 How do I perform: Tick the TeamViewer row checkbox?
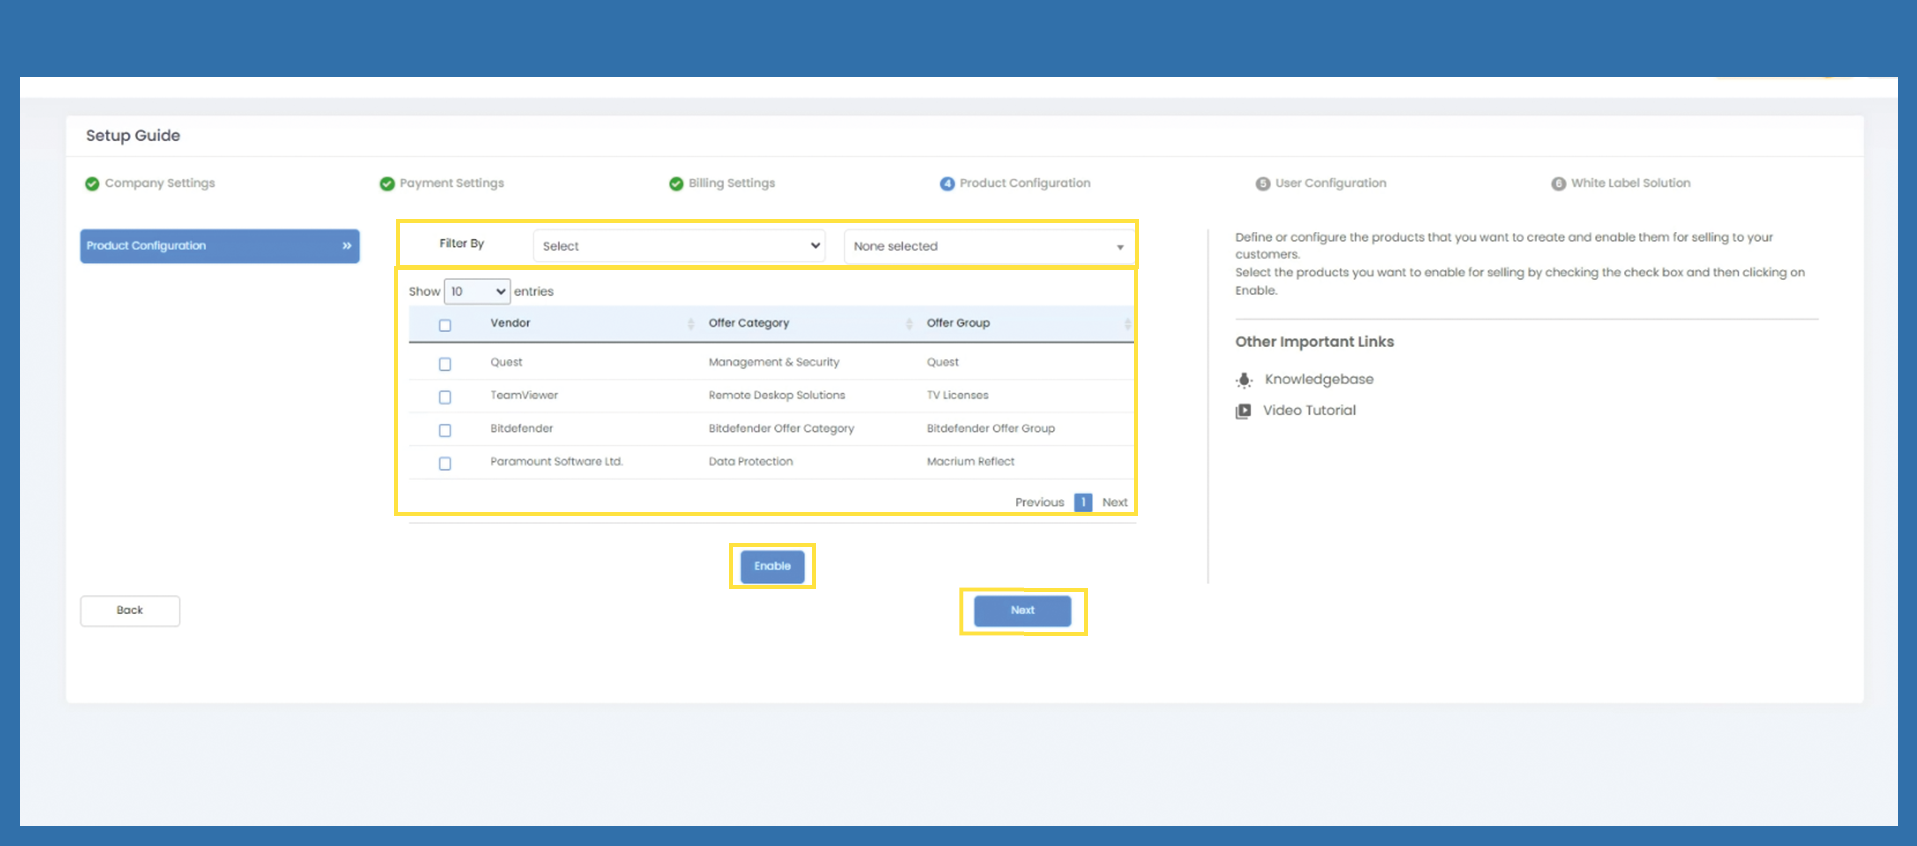pyautogui.click(x=445, y=397)
